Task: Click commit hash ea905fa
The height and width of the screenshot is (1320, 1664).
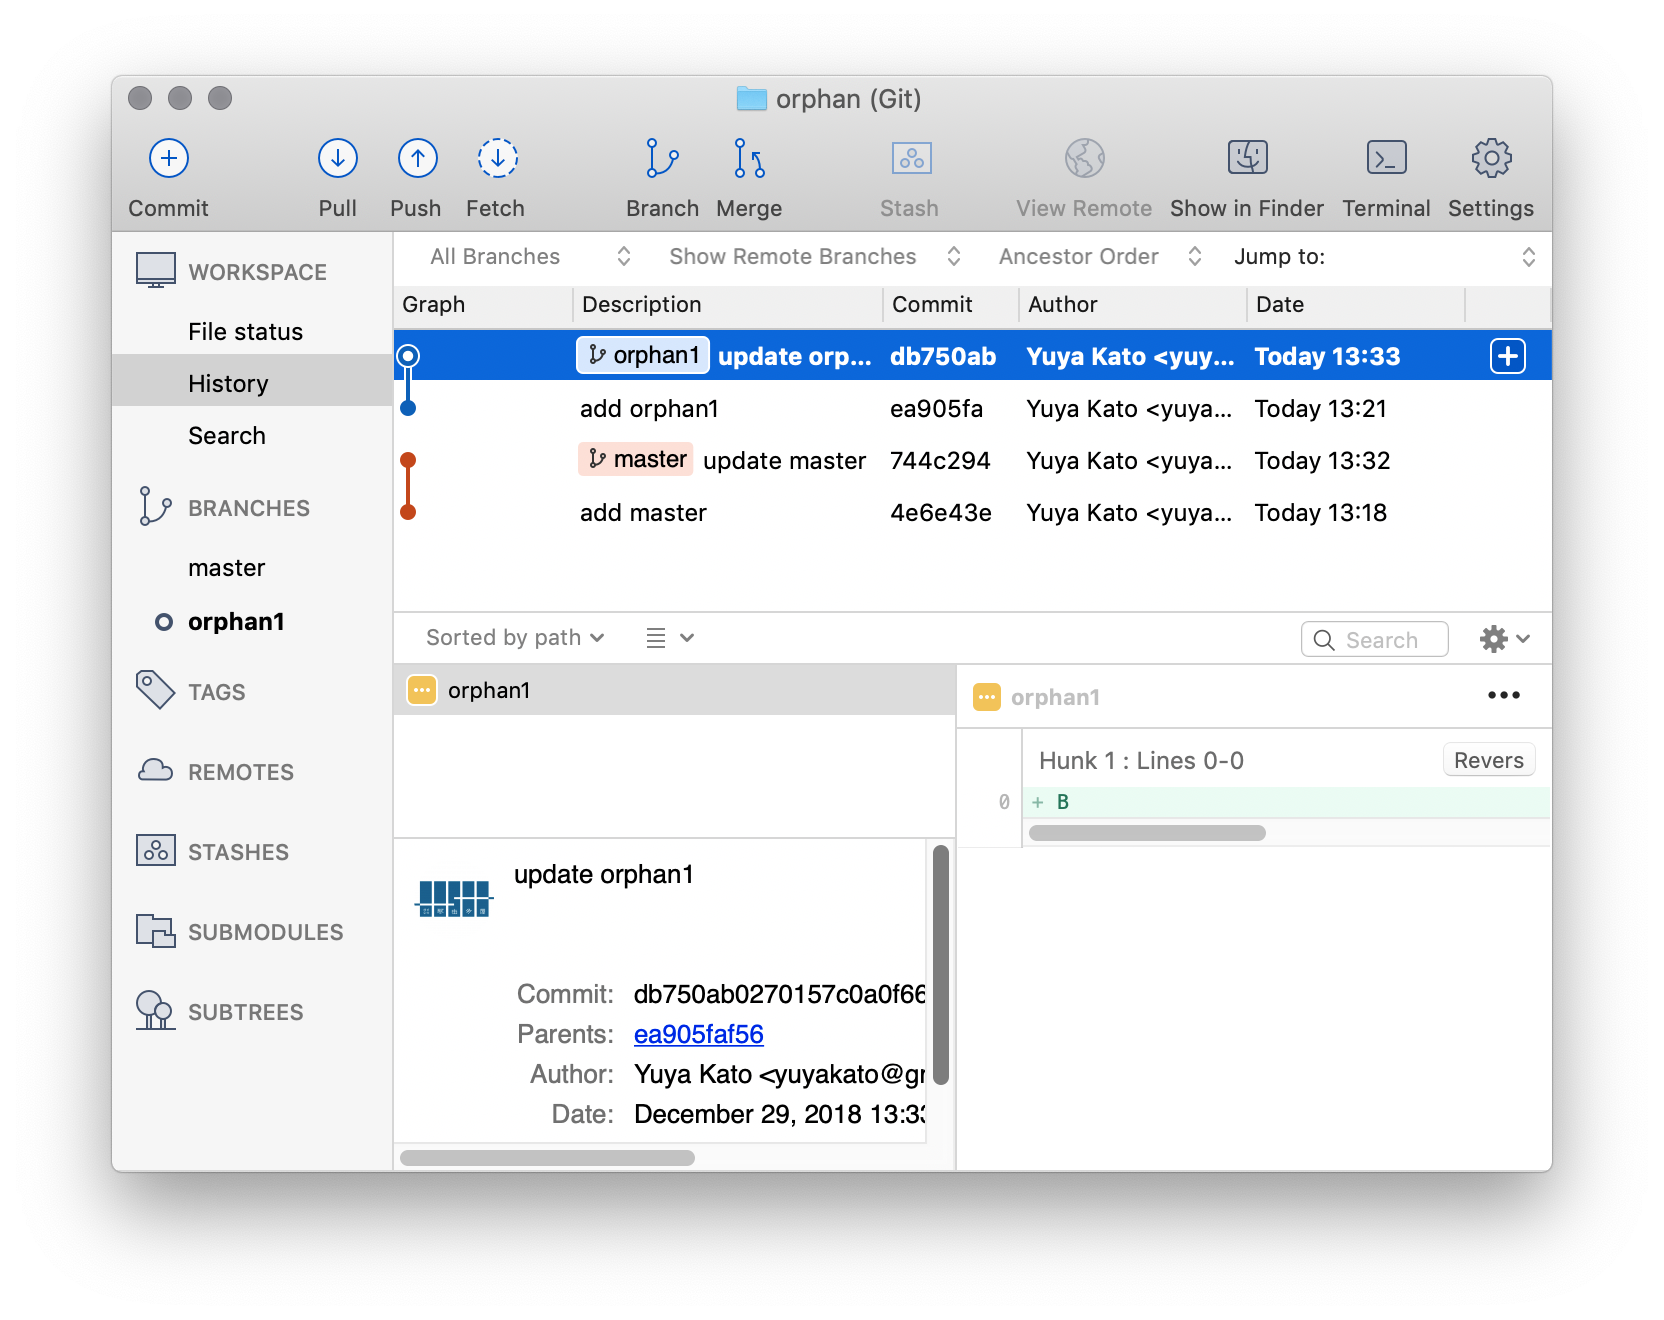Action: click(x=937, y=409)
